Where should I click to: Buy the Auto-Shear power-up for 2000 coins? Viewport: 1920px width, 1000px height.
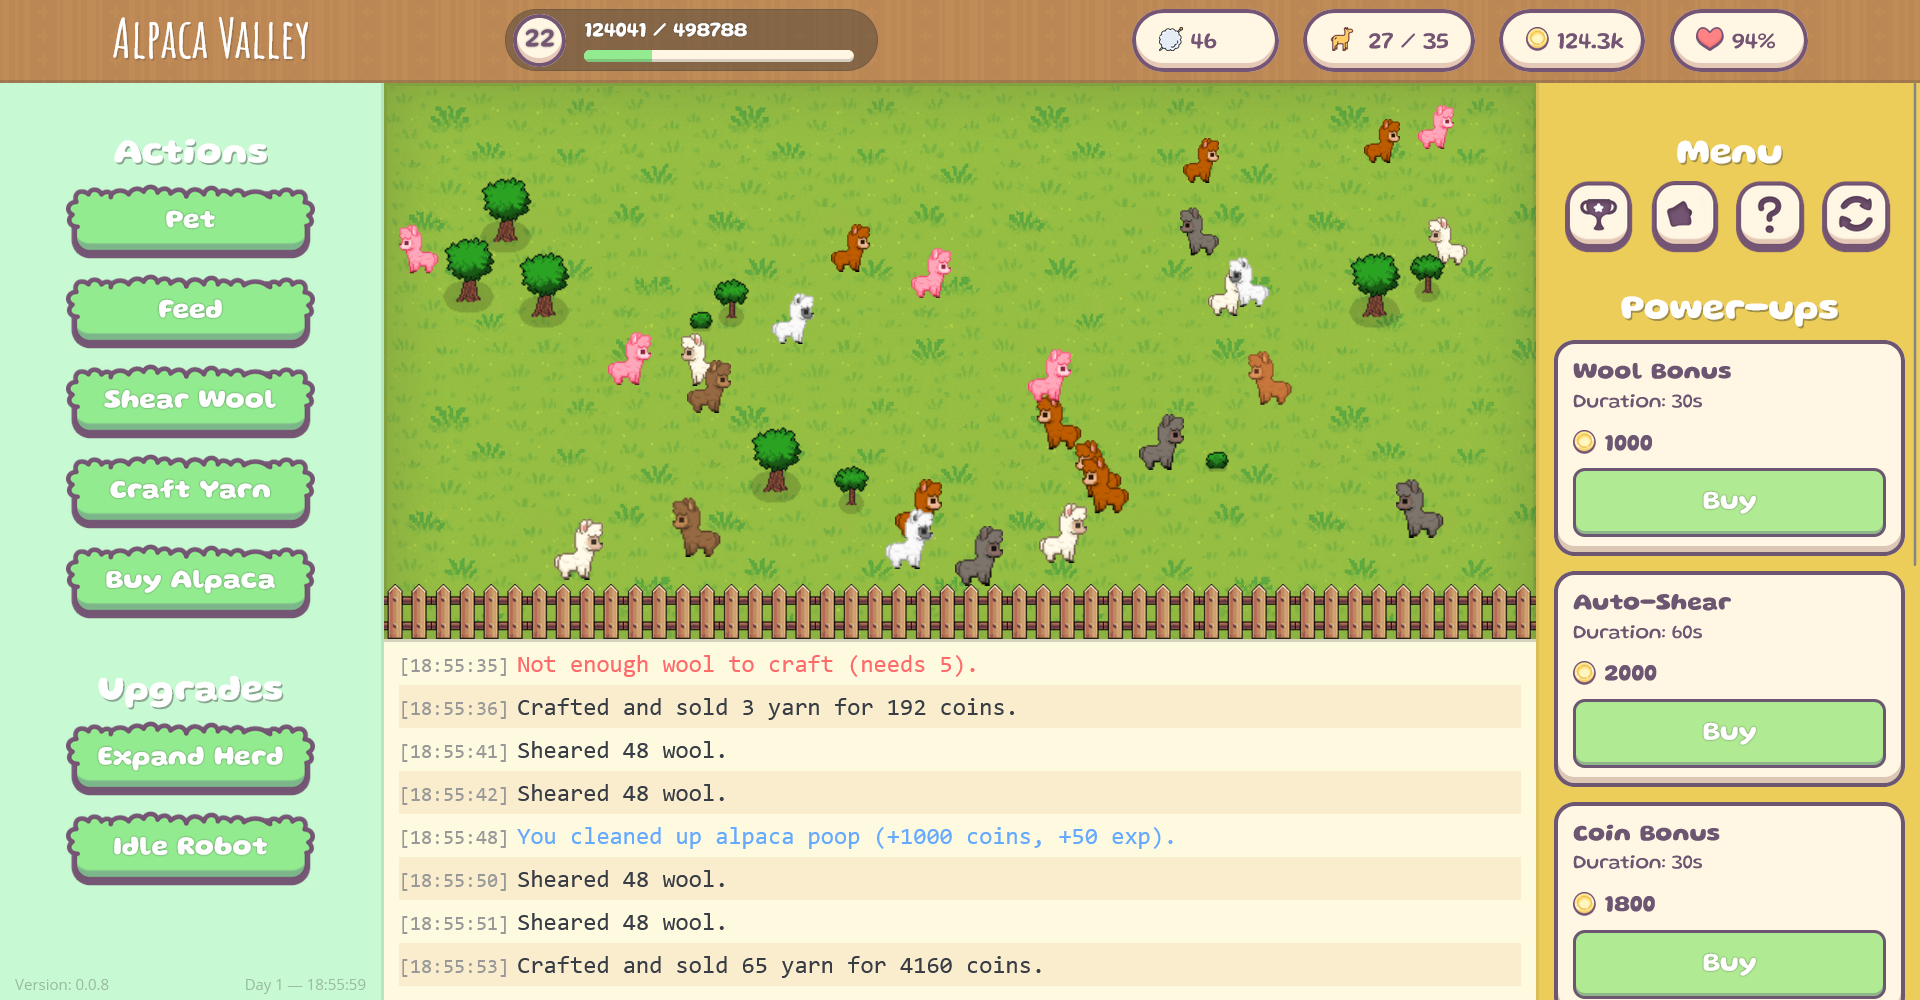tap(1728, 733)
